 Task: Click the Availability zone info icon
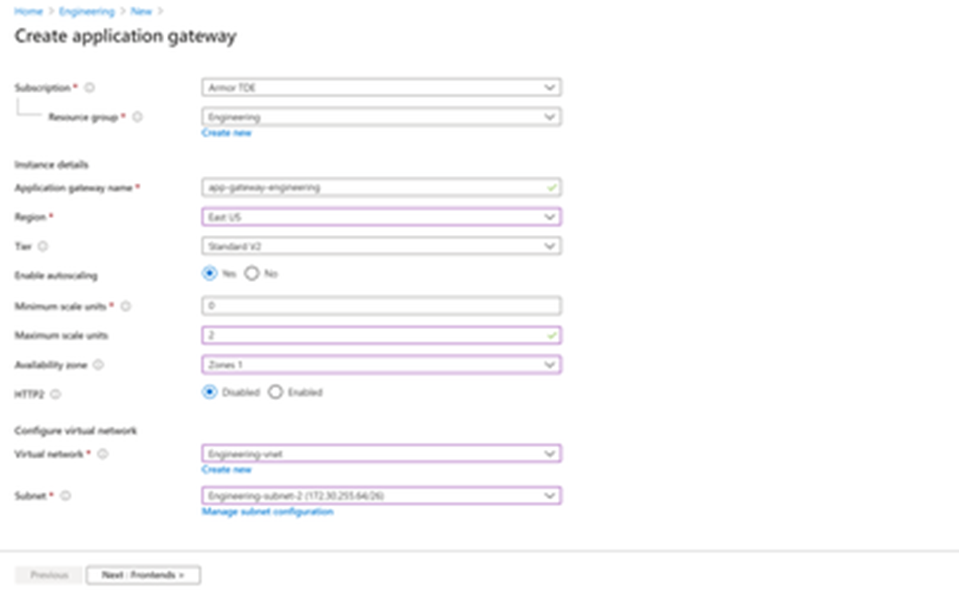point(97,365)
